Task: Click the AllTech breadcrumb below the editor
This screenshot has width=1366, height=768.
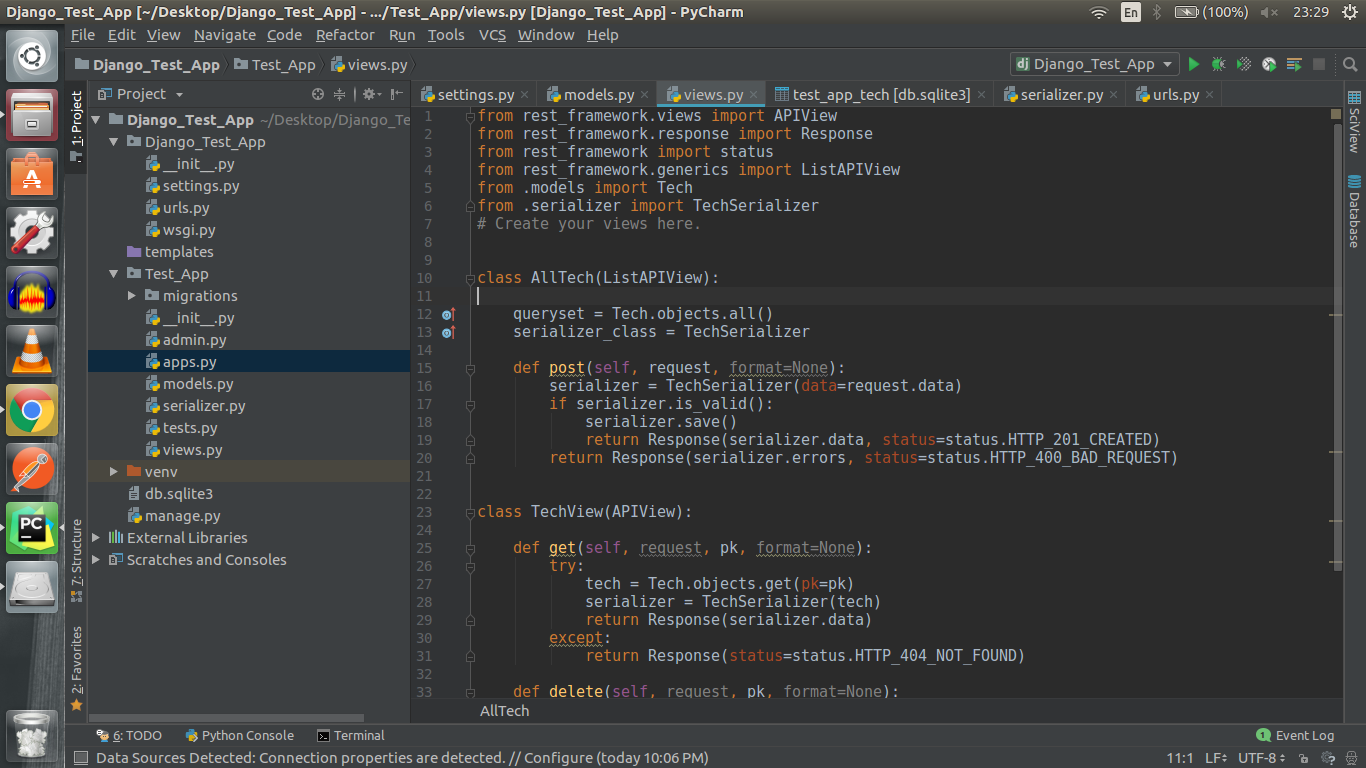Action: pyautogui.click(x=504, y=711)
